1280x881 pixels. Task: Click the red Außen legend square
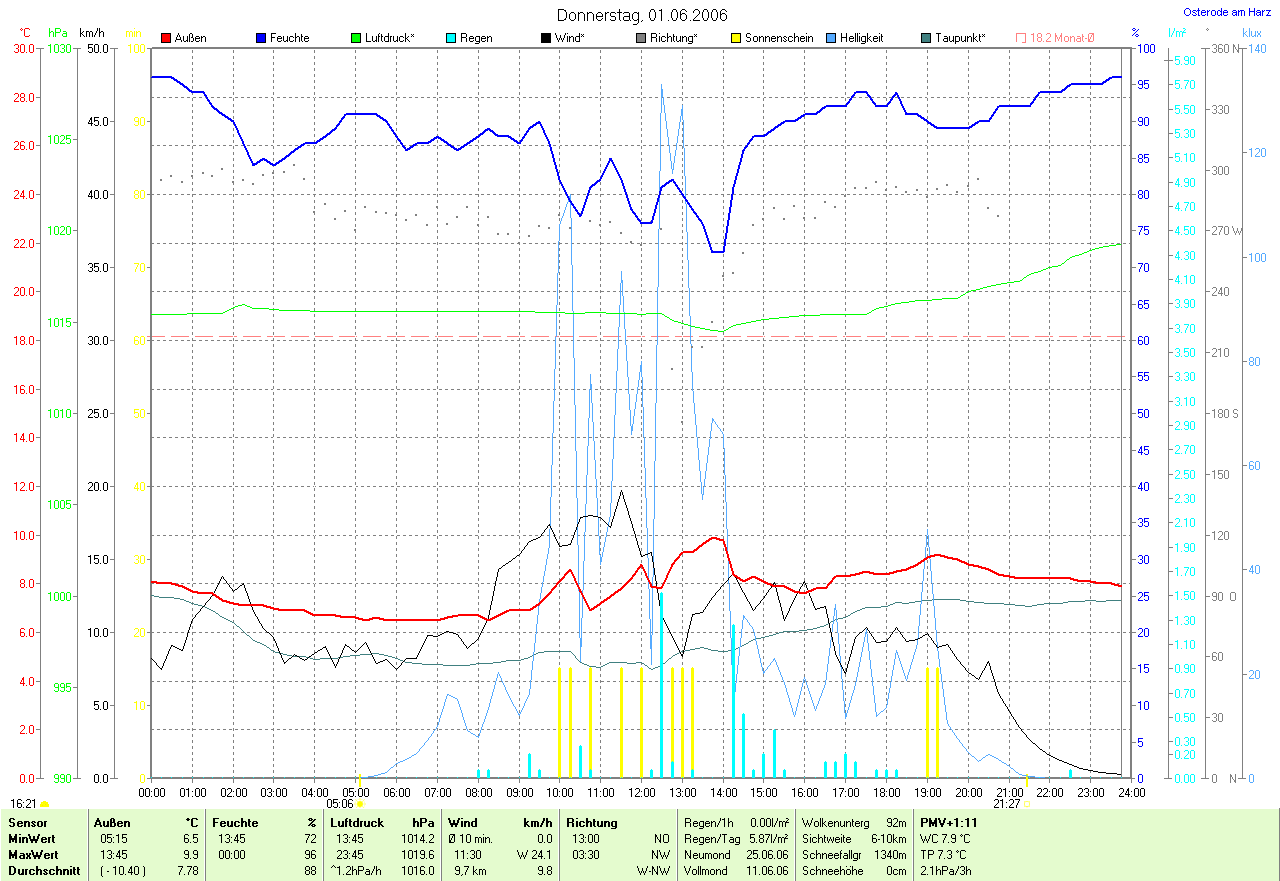pyautogui.click(x=166, y=38)
